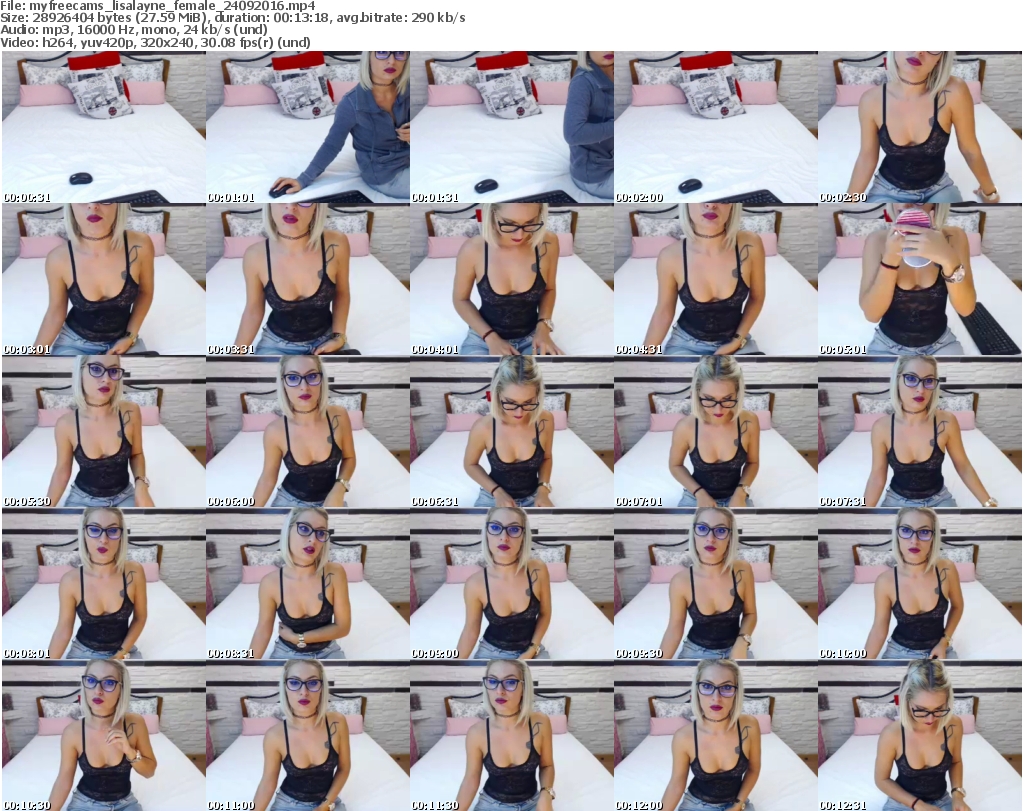Screen dimensions: 1024x811
Task: Open the empty bed frame at 00:02:00
Action: 715,128
